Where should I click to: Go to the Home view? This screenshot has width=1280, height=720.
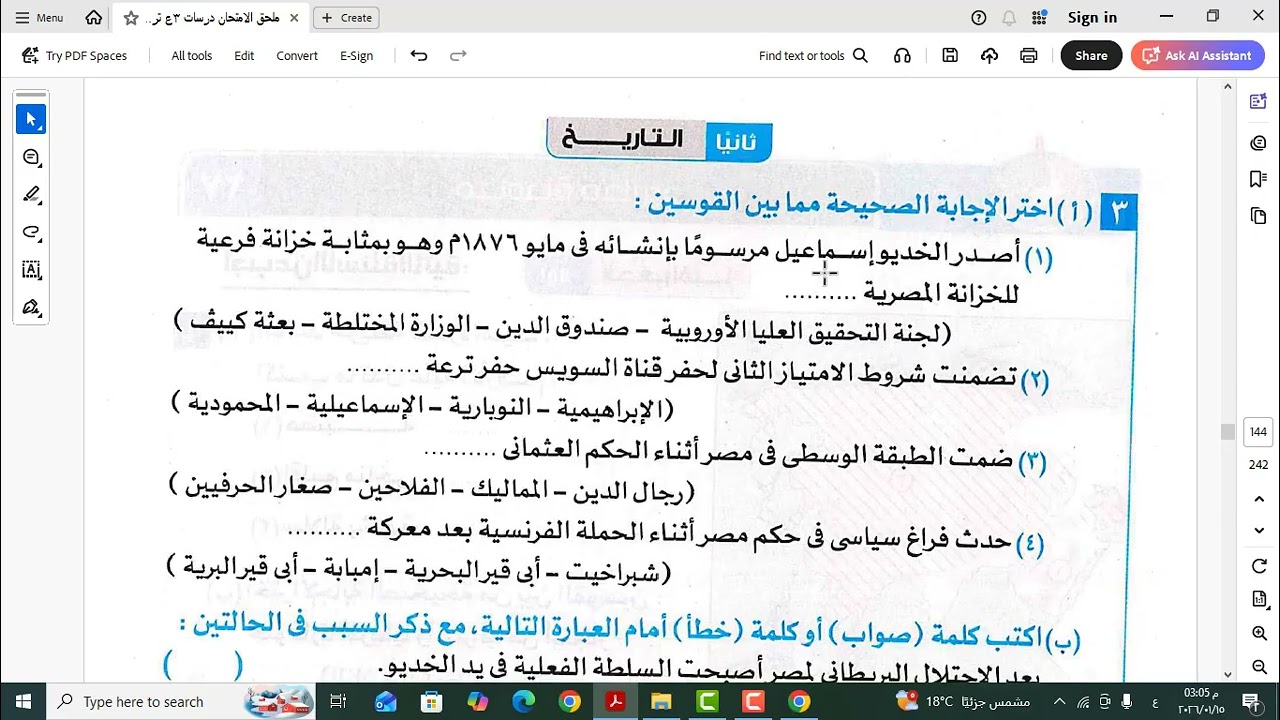coord(94,18)
